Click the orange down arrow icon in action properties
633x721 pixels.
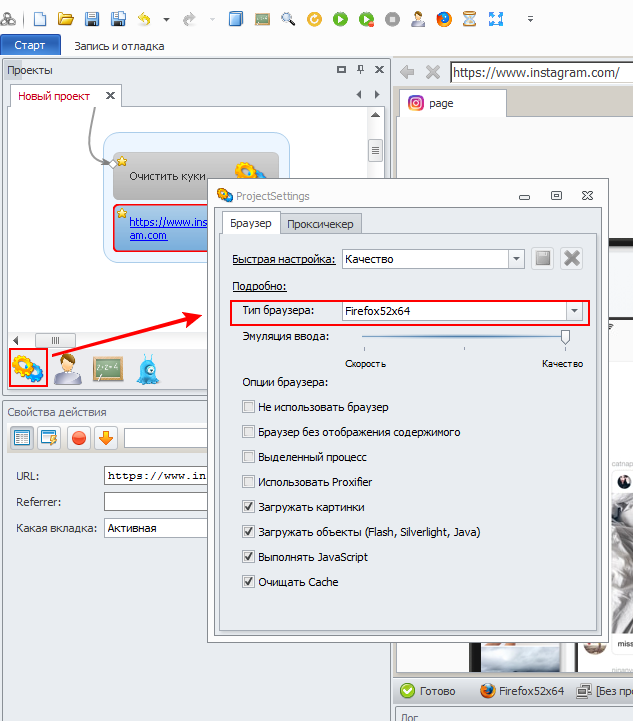[x=106, y=438]
